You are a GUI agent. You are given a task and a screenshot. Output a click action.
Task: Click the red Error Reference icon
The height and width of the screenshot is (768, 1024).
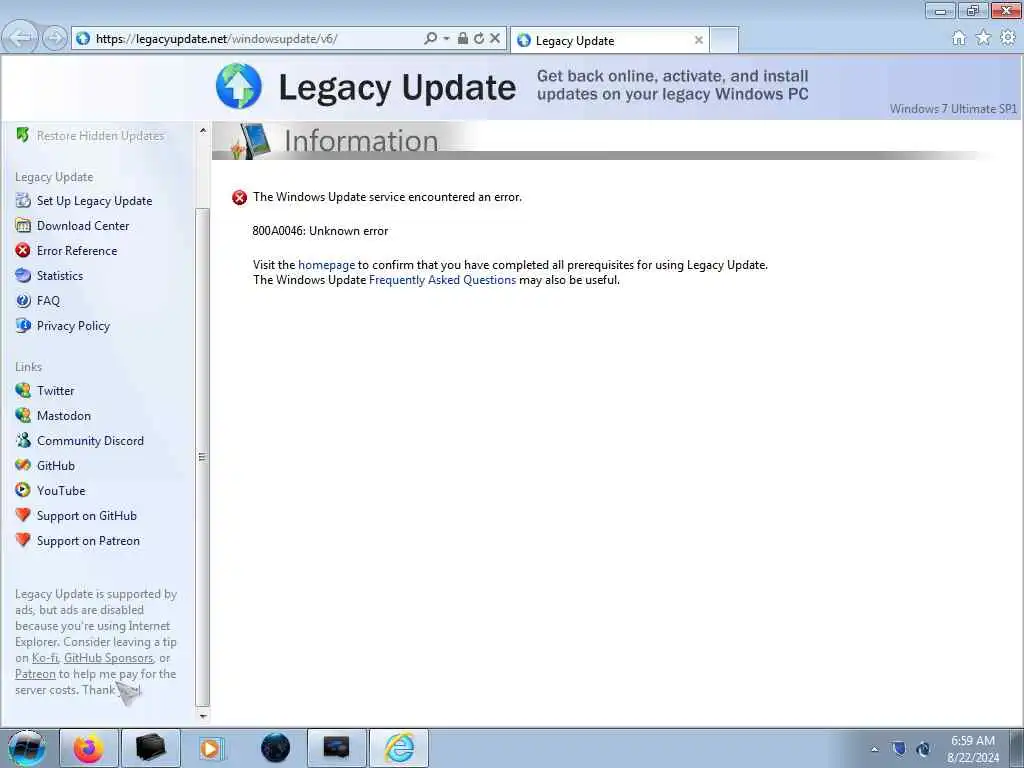(x=23, y=250)
